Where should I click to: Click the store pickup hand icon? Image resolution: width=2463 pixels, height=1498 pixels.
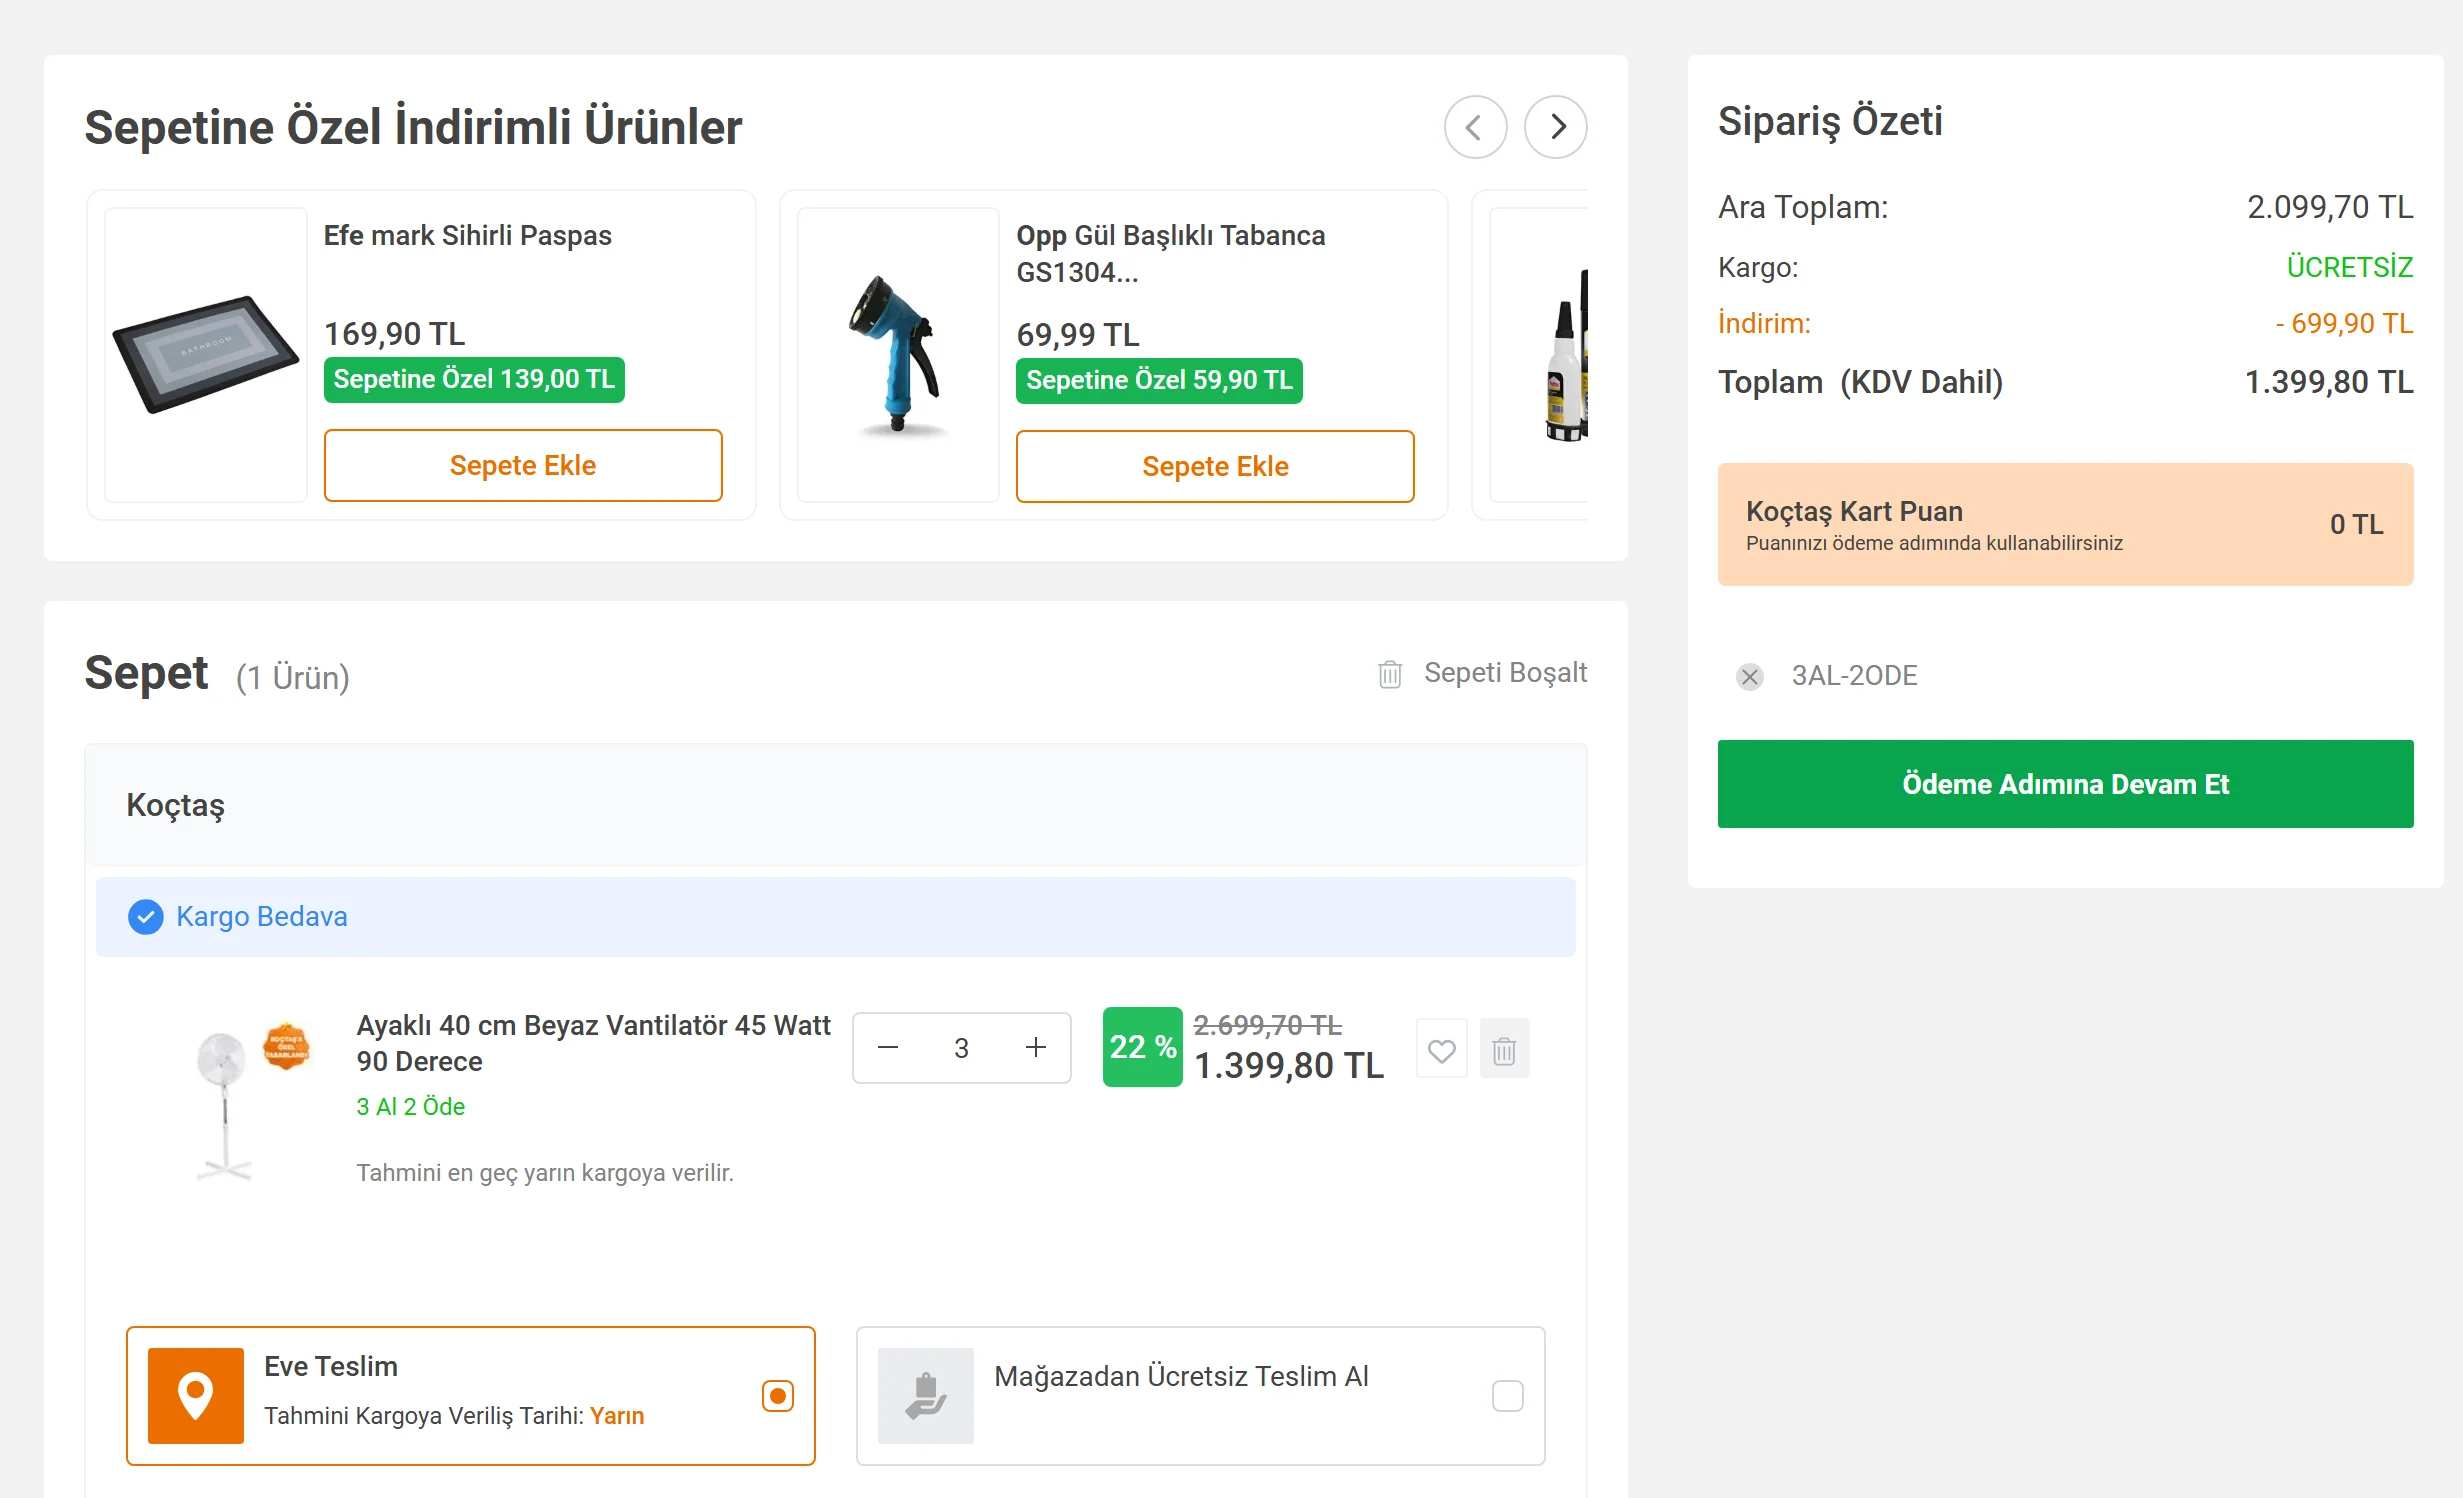click(926, 1396)
